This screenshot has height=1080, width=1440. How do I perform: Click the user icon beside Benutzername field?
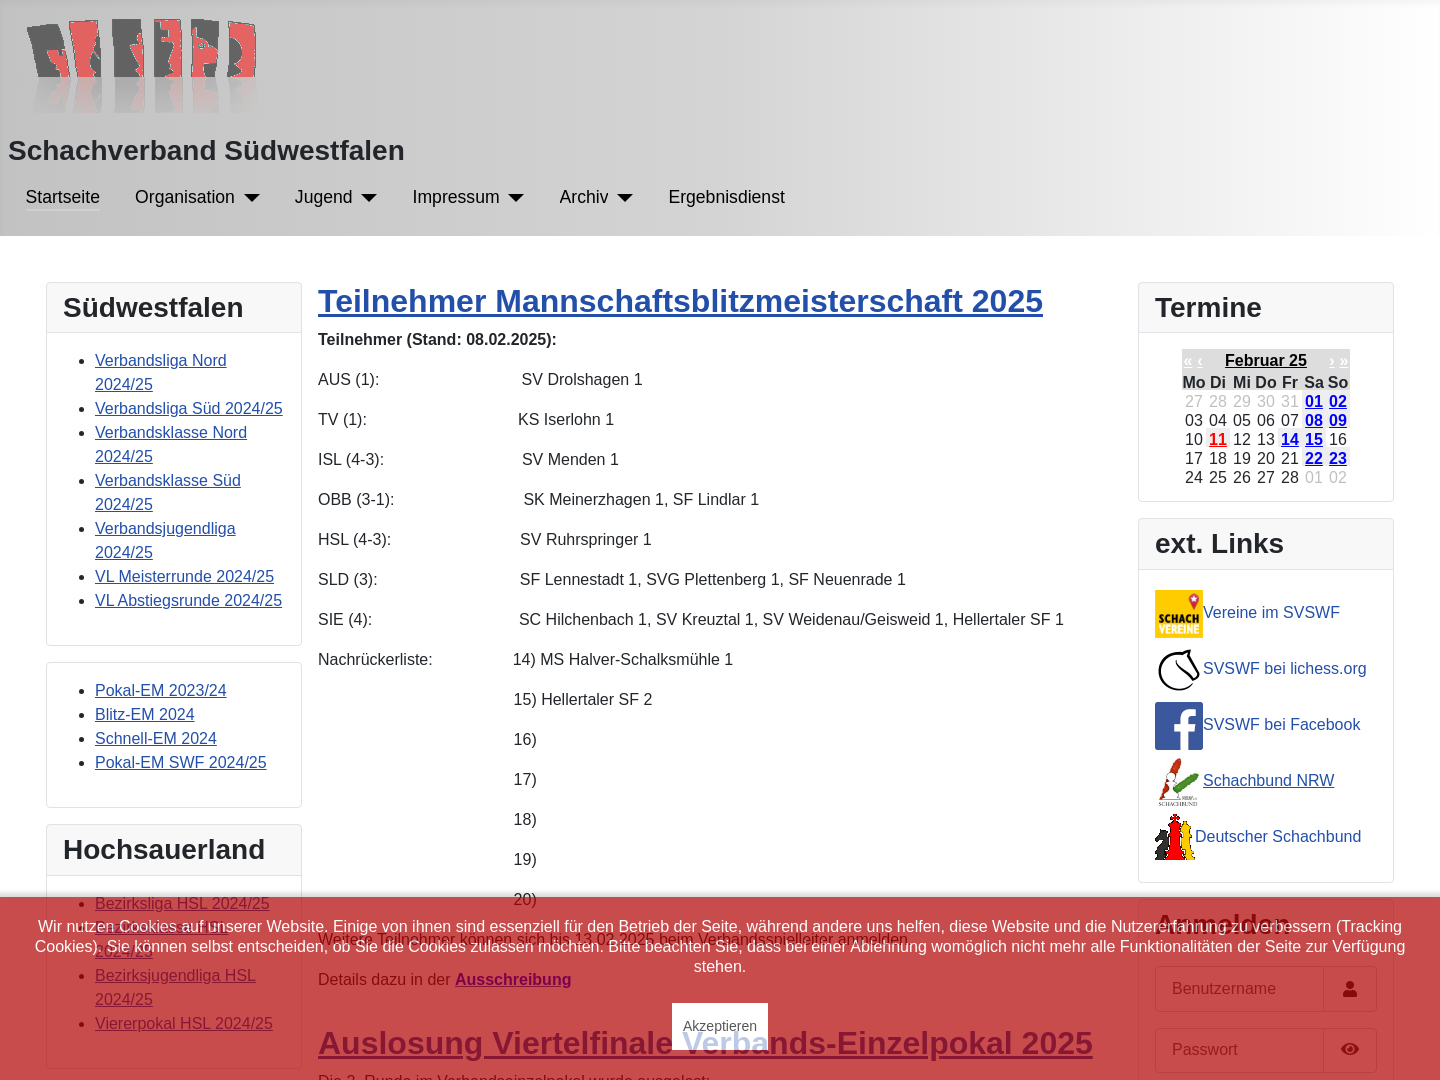1350,989
